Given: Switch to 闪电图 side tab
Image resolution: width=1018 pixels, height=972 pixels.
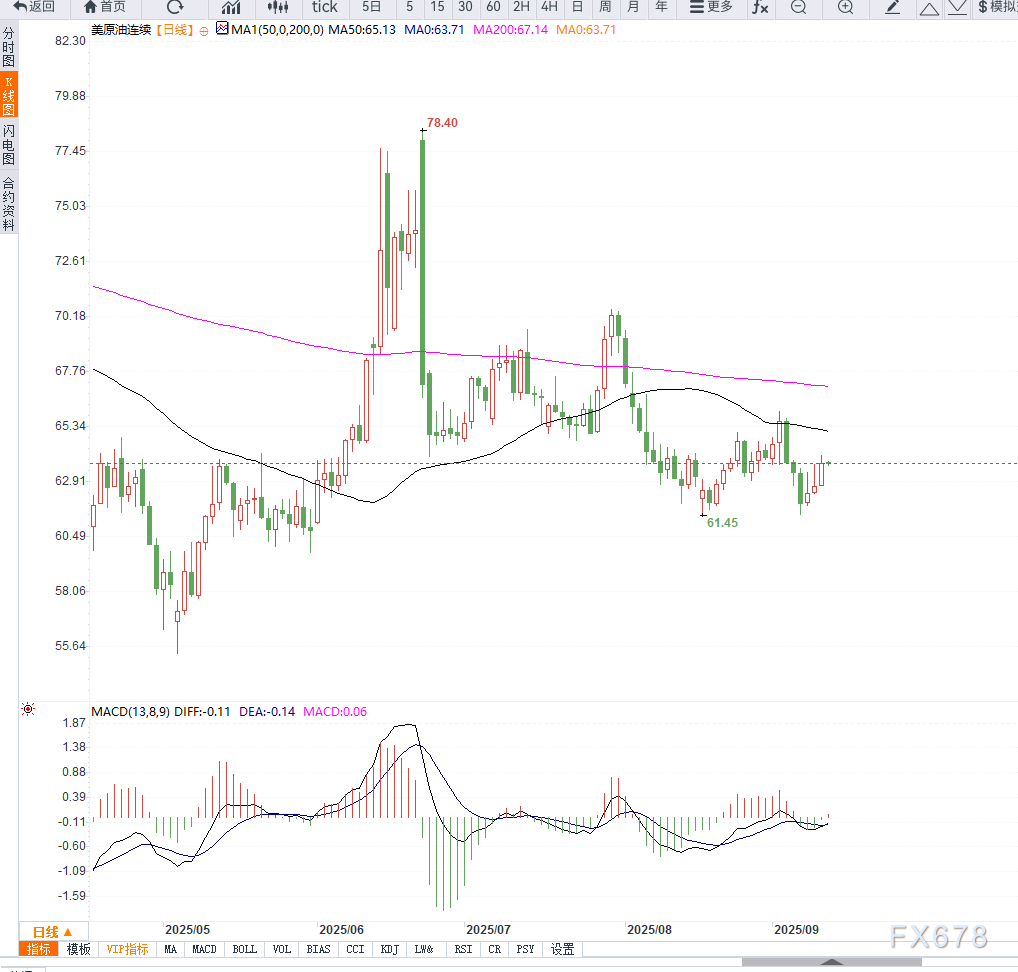Looking at the screenshot, I should [x=8, y=145].
